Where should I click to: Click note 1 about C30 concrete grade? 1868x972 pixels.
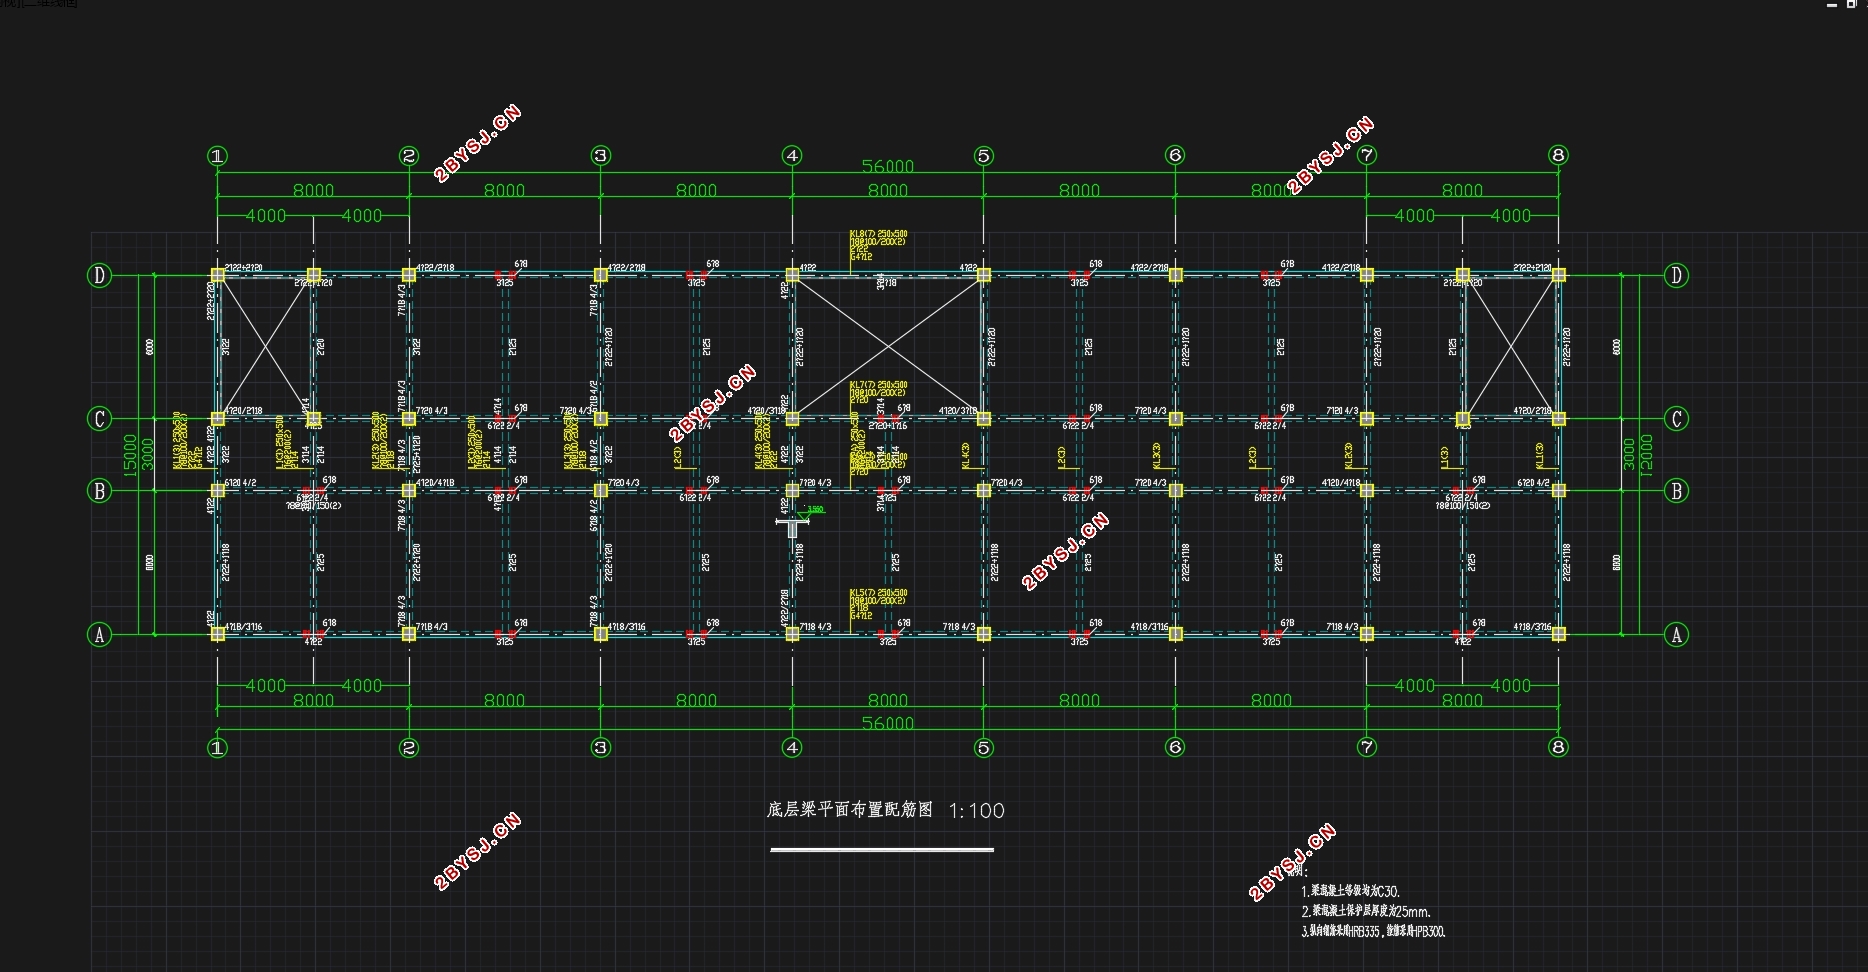tap(1351, 891)
